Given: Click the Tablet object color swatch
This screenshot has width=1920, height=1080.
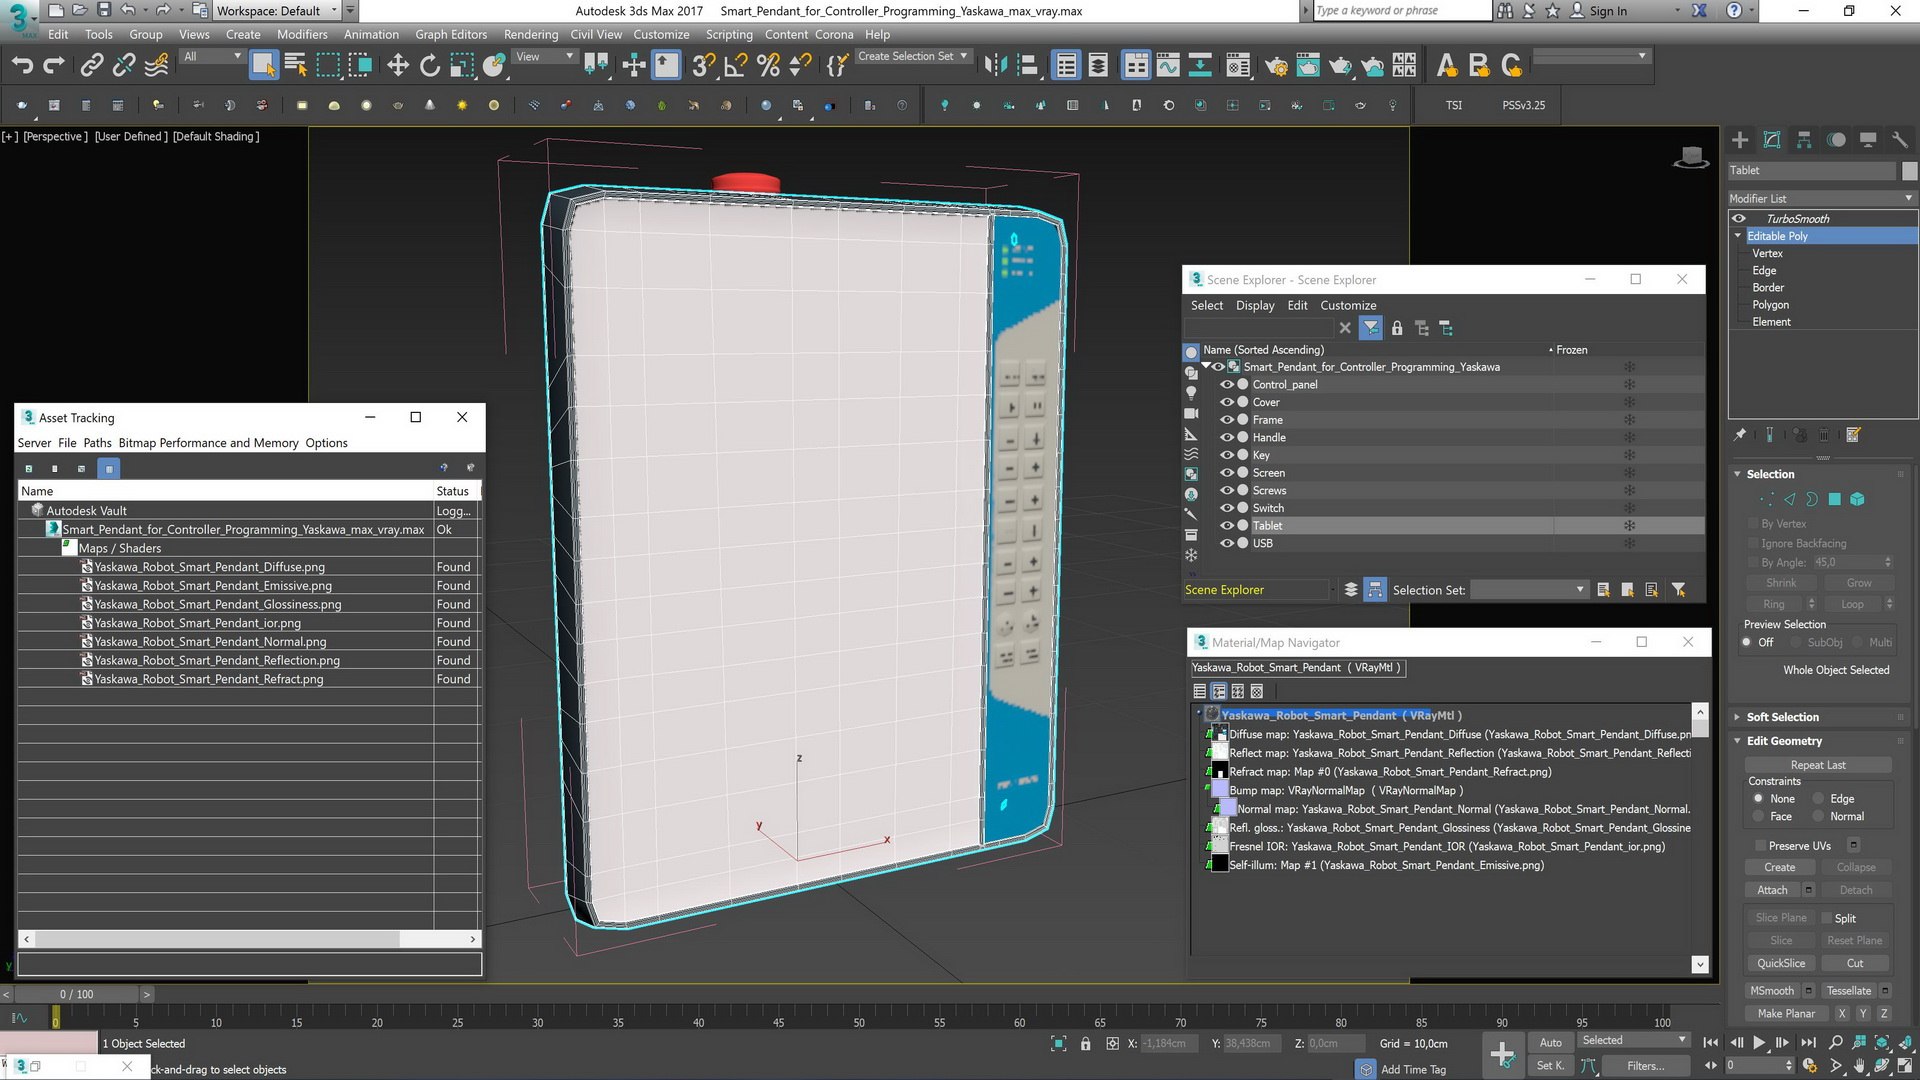Looking at the screenshot, I should pos(1909,171).
